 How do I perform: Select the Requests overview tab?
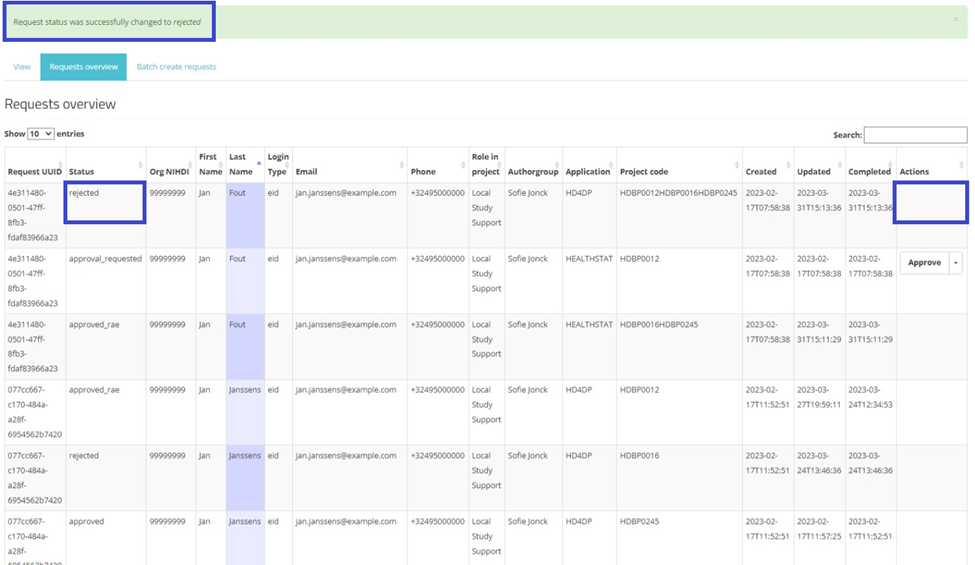pos(83,67)
